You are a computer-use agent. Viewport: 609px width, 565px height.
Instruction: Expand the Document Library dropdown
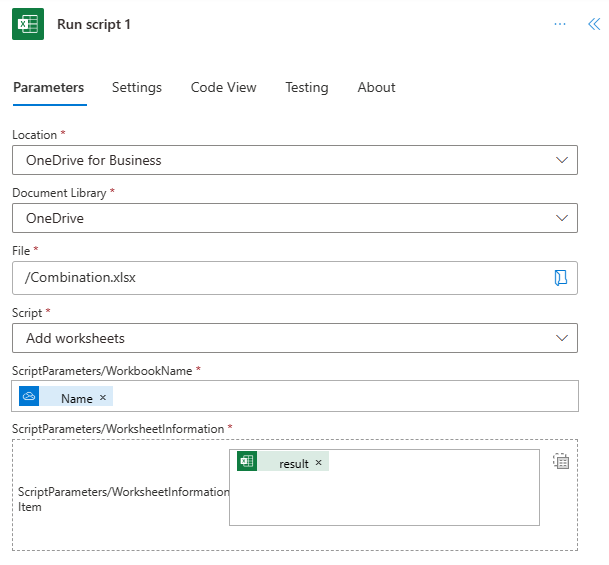click(561, 218)
